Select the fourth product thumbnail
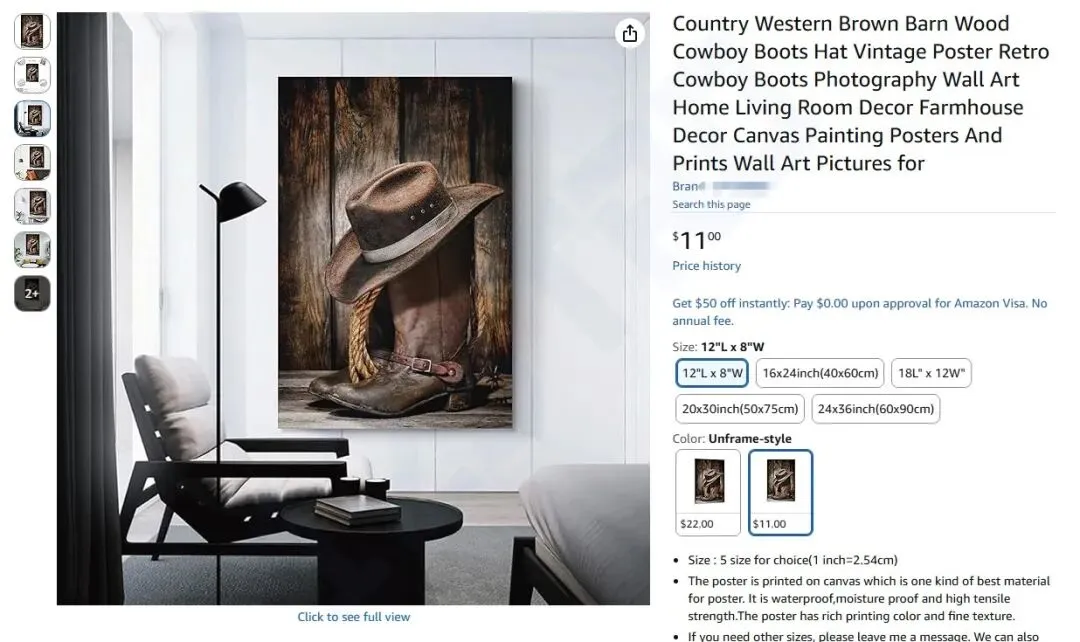 point(32,162)
